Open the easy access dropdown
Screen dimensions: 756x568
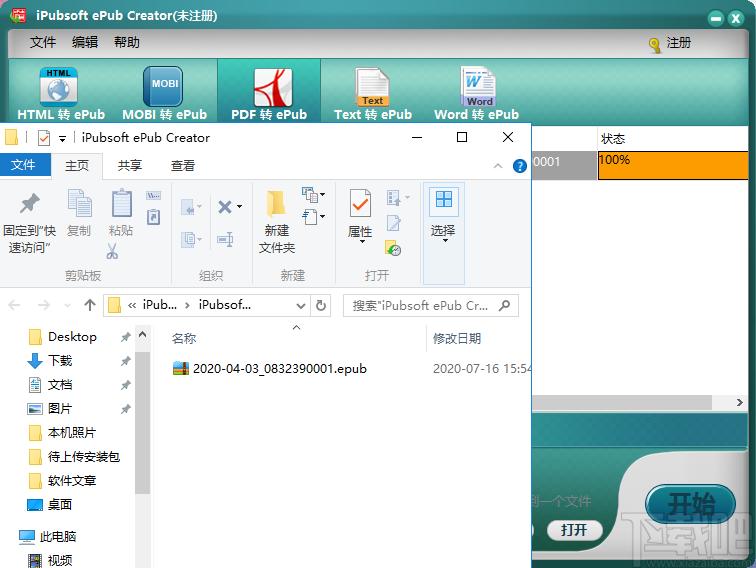tap(313, 216)
